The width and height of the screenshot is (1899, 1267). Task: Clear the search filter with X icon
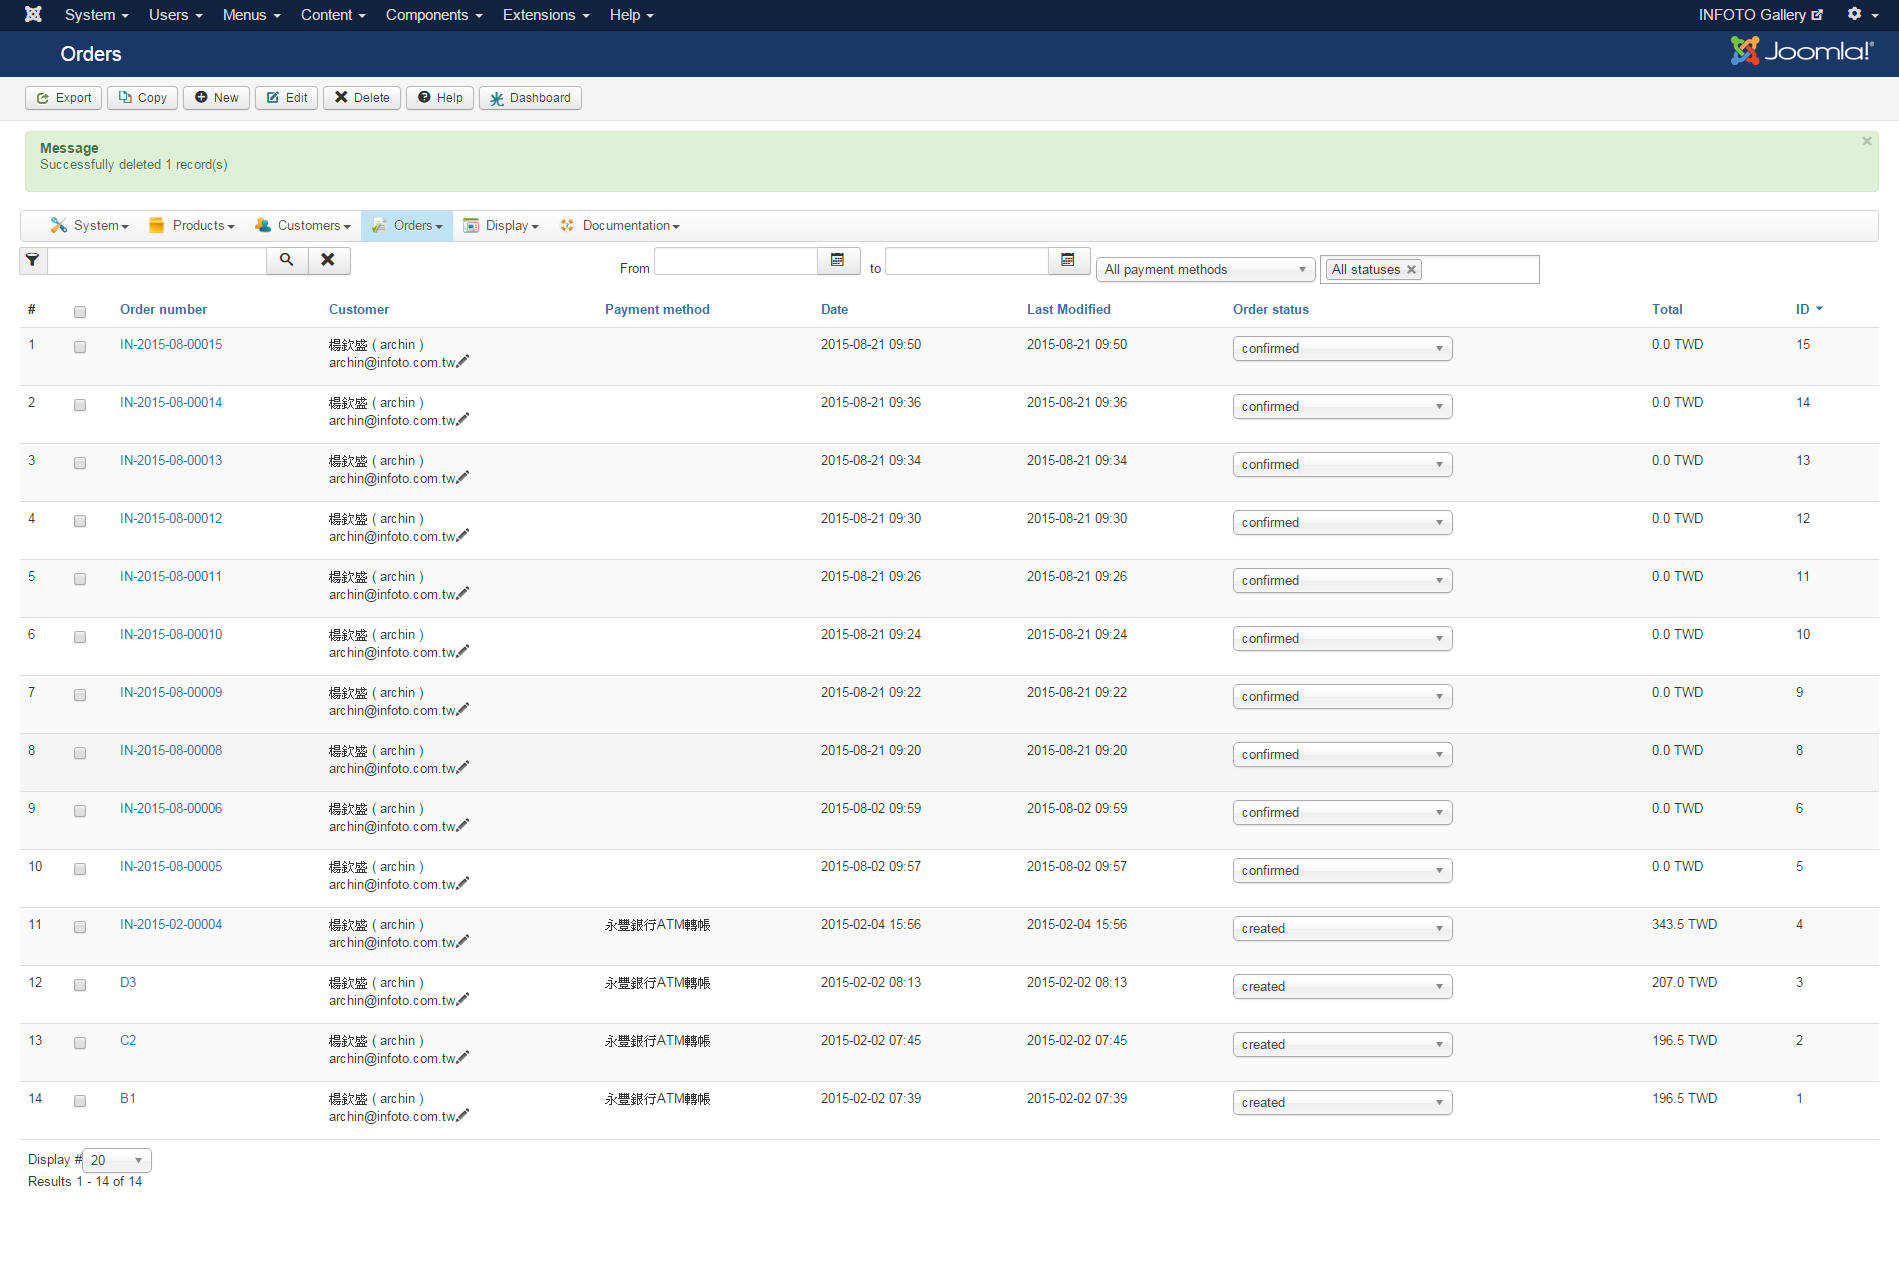click(x=328, y=260)
